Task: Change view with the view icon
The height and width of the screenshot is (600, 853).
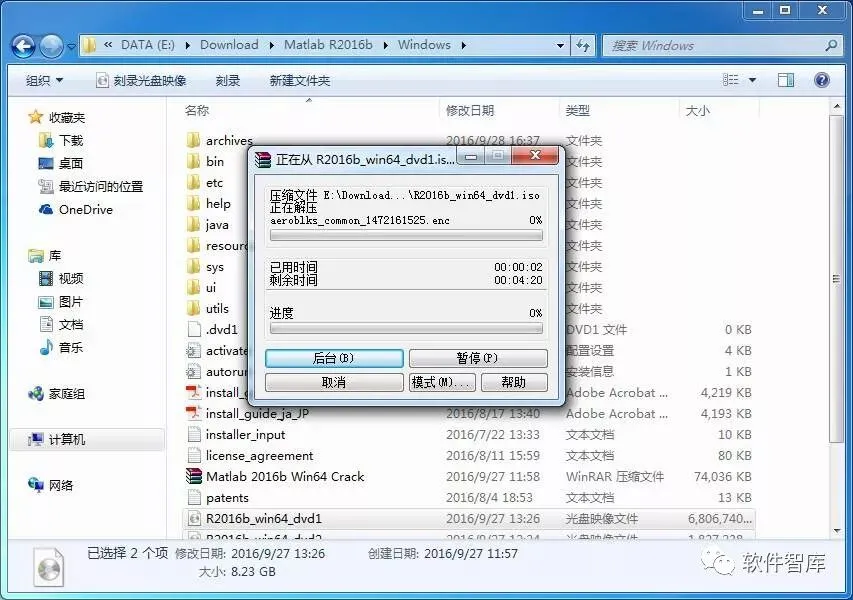Action: click(731, 81)
